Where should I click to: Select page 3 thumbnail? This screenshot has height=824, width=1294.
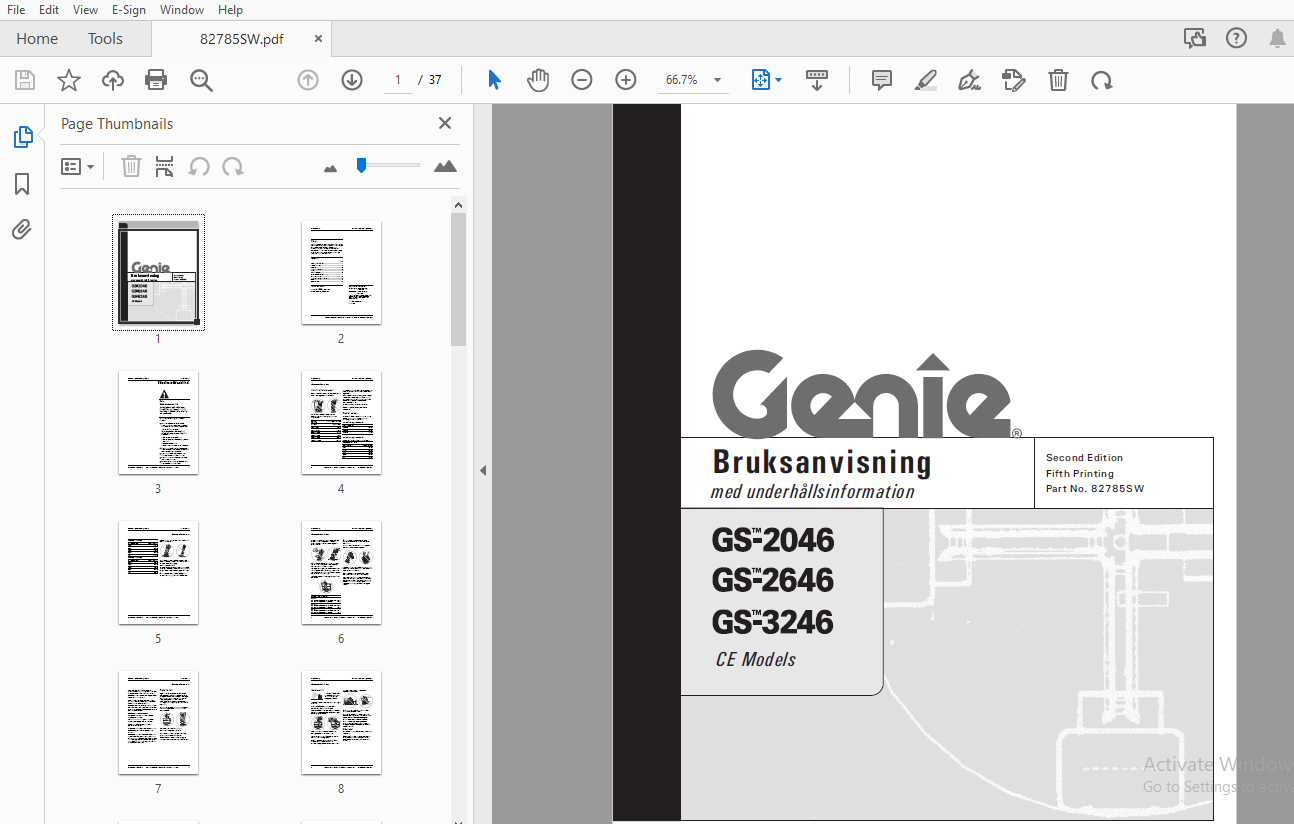coord(158,423)
